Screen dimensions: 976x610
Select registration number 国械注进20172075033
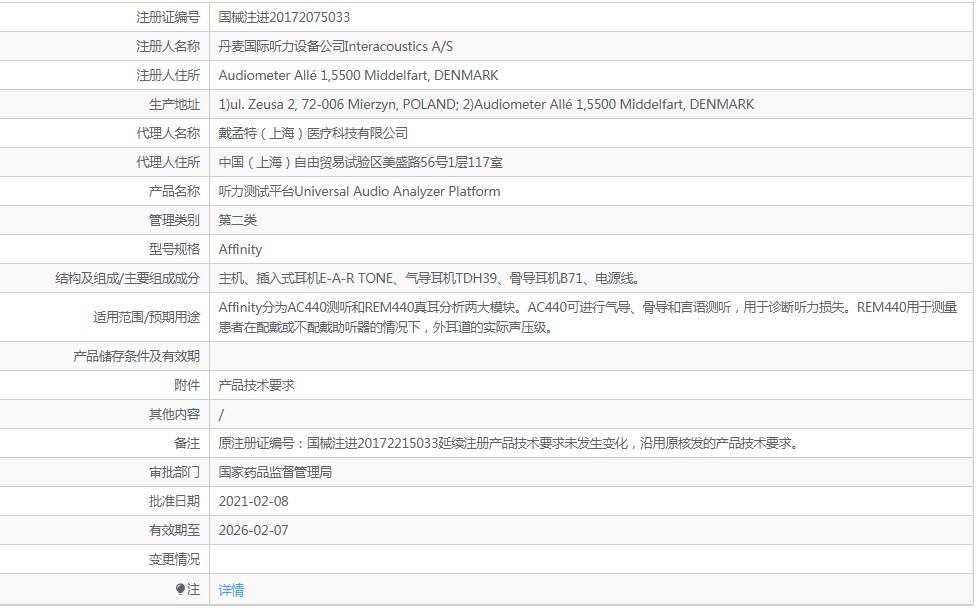(x=284, y=17)
